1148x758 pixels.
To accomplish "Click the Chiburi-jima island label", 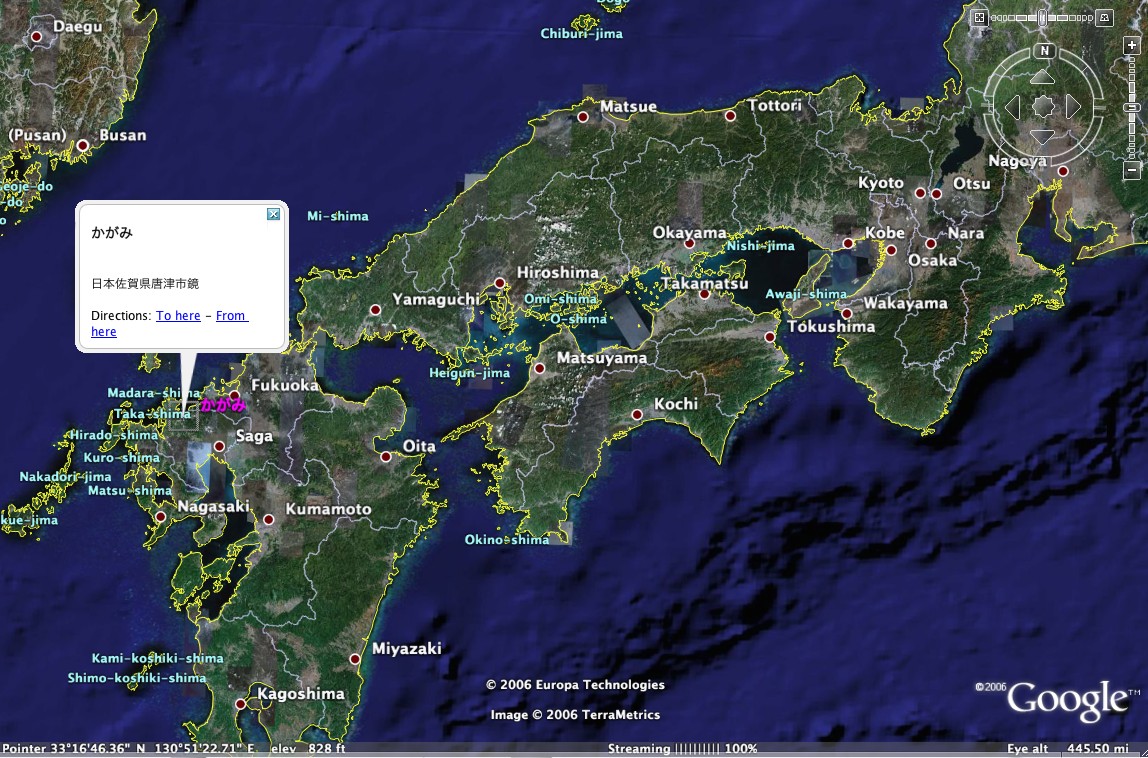I will click(x=581, y=34).
